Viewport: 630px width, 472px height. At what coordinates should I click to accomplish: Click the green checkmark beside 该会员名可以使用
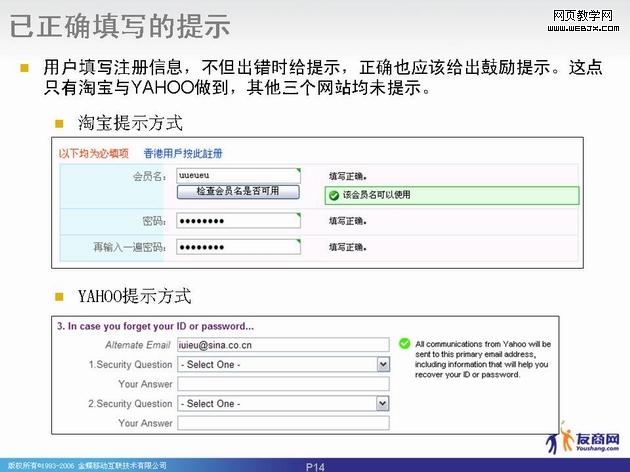(x=334, y=195)
